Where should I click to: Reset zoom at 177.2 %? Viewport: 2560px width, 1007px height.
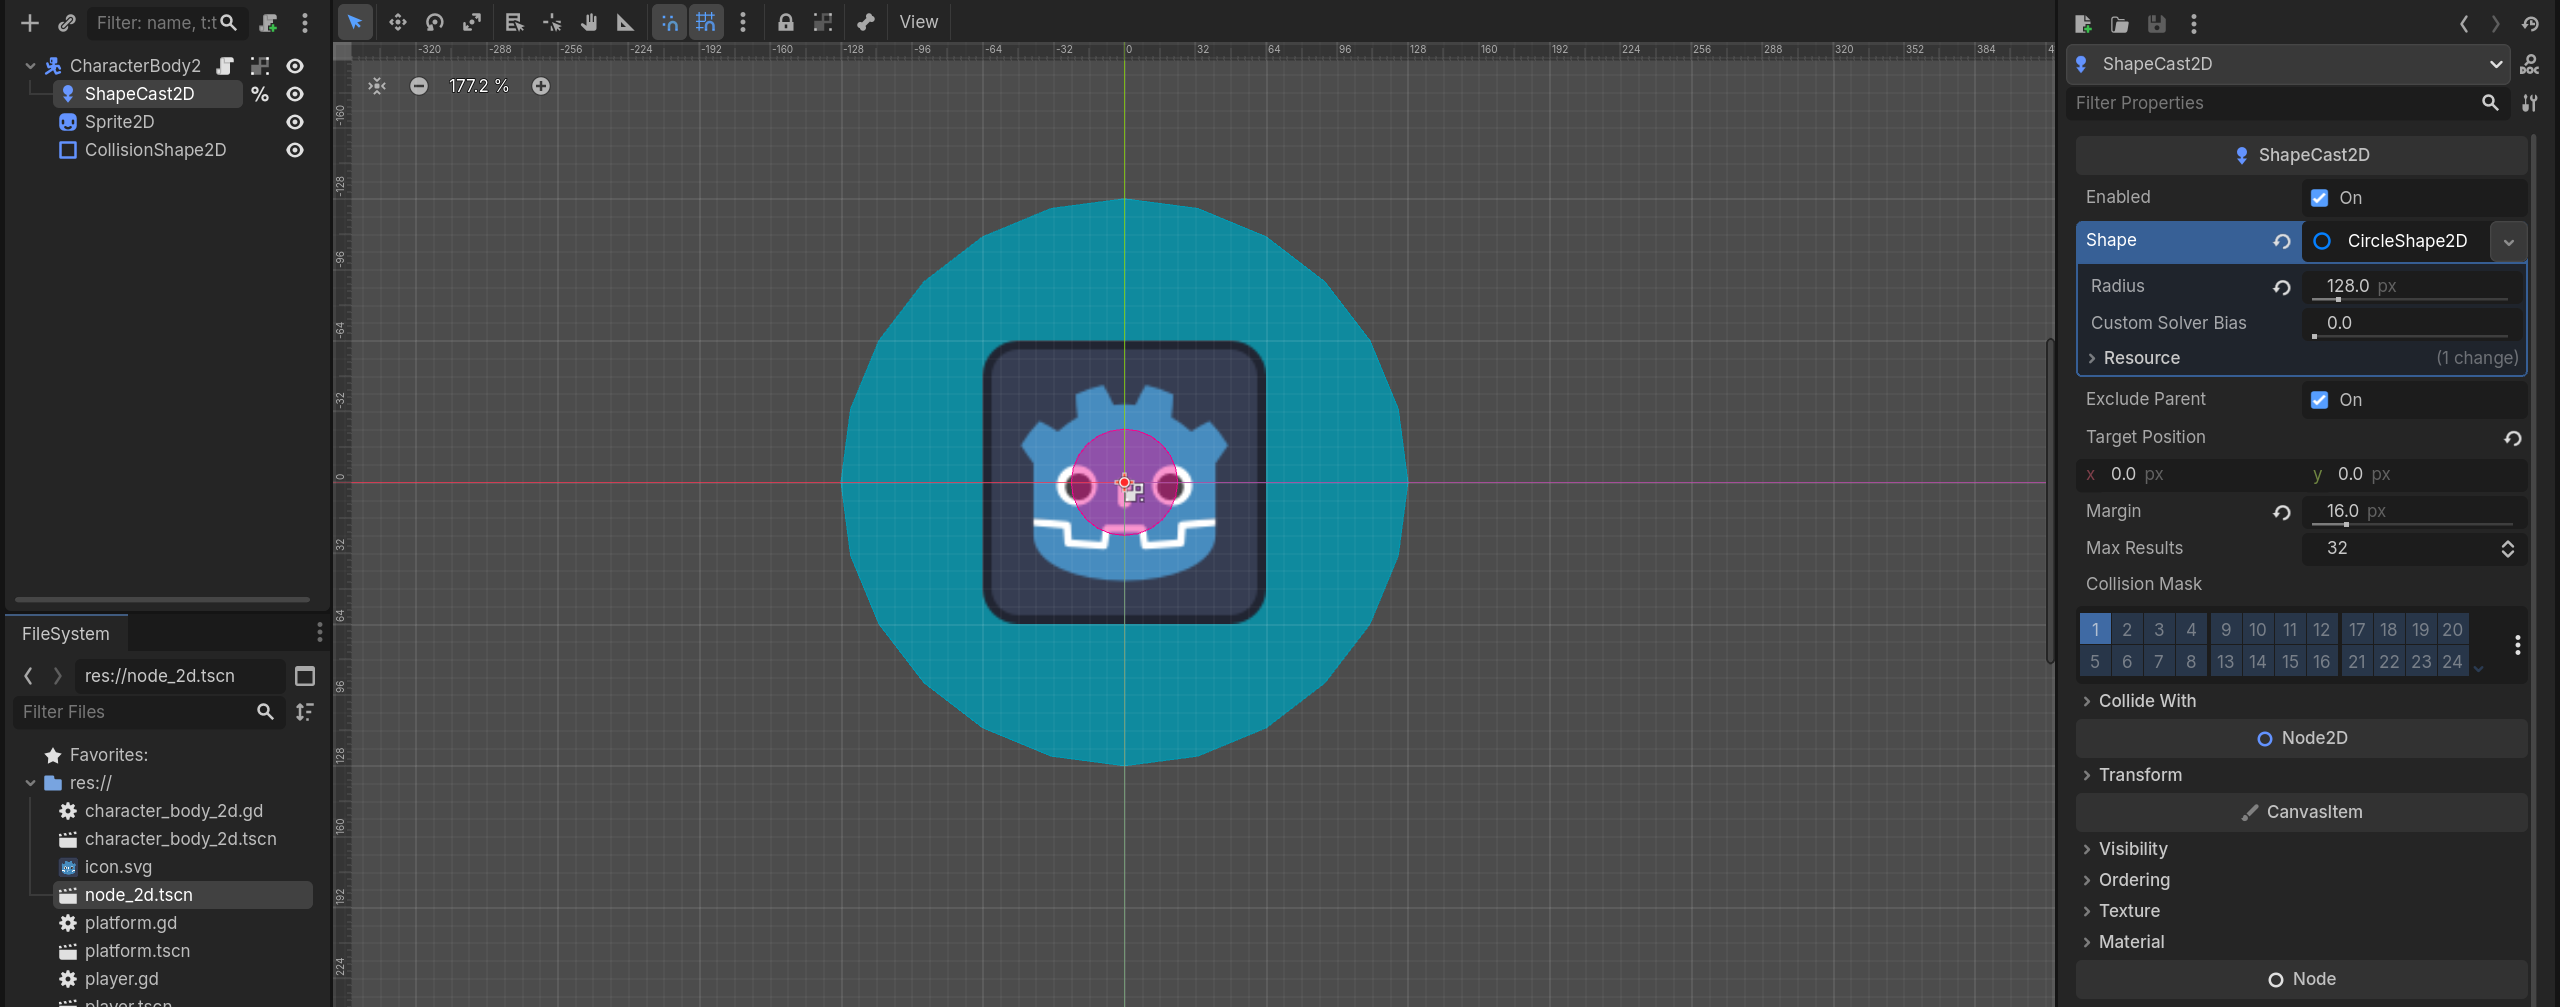[x=479, y=86]
